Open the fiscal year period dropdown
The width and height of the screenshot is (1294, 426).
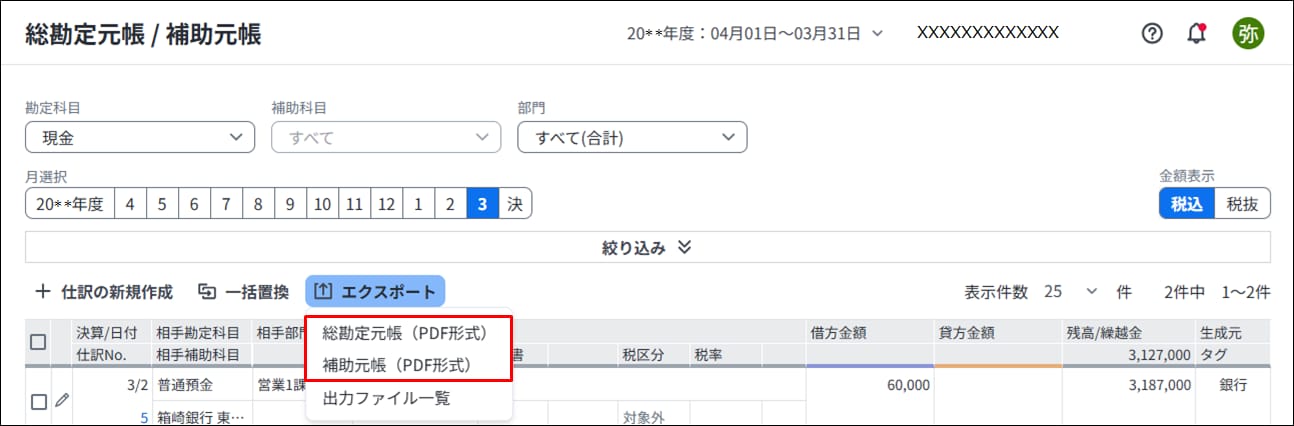(x=755, y=33)
